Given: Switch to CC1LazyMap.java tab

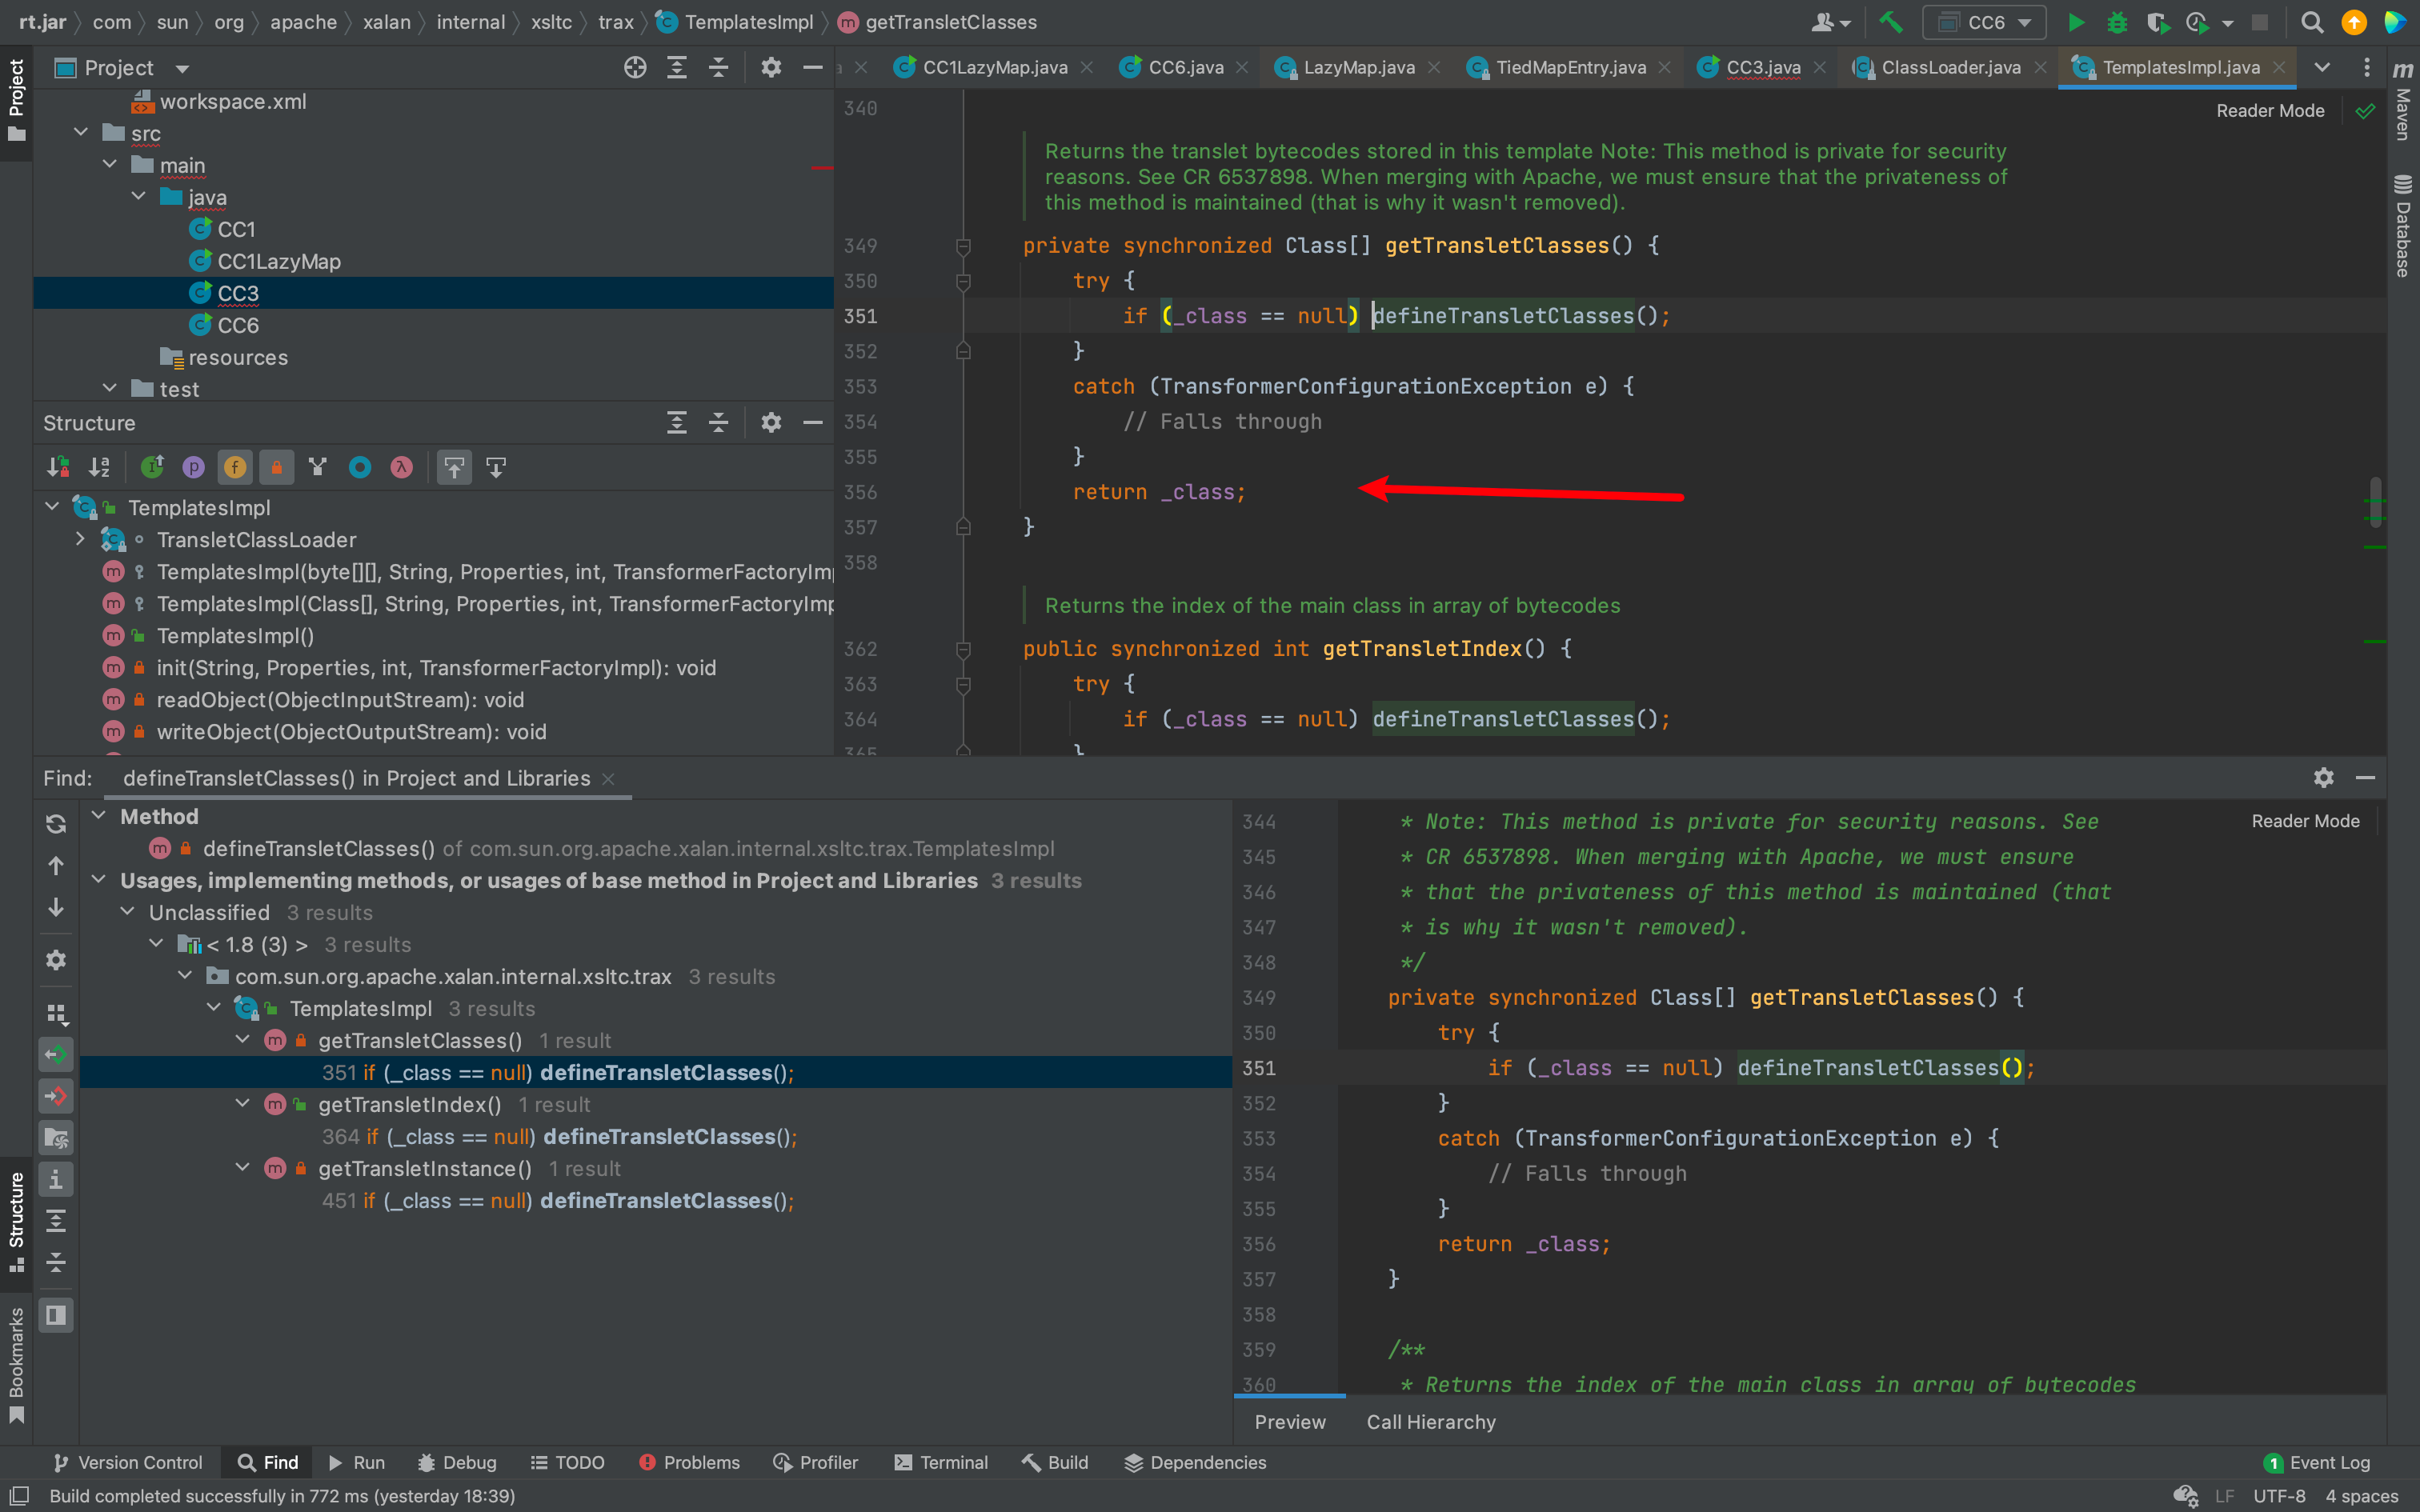Looking at the screenshot, I should coord(994,67).
